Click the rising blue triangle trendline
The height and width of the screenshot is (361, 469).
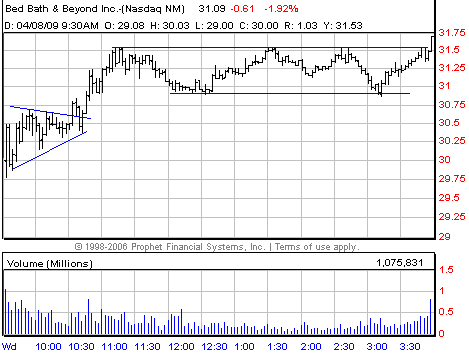[x=49, y=151]
